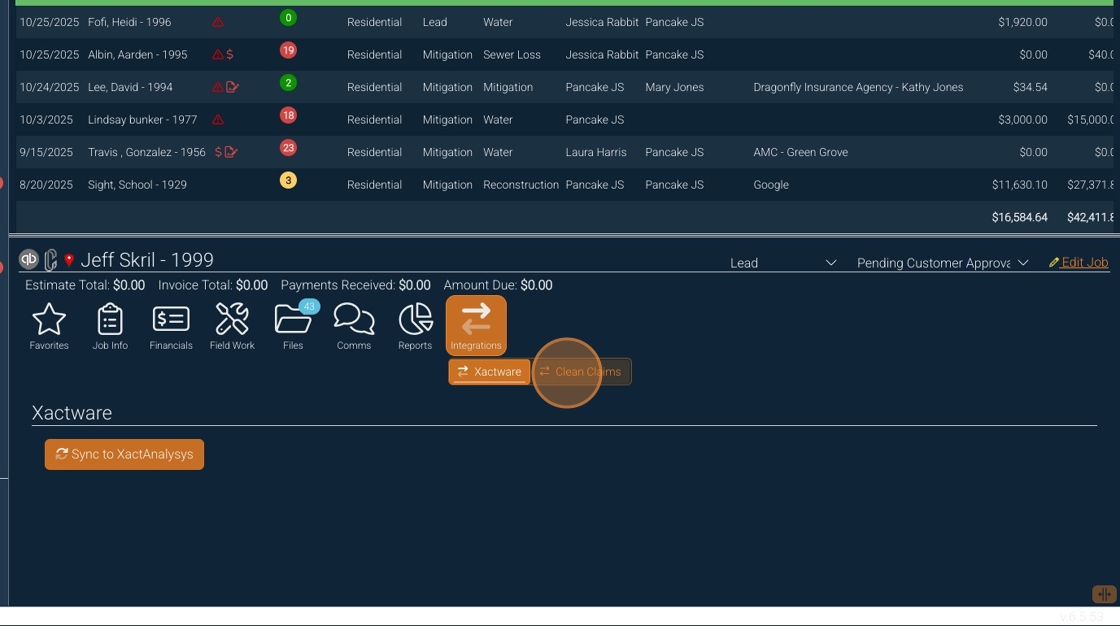The height and width of the screenshot is (626, 1120).
Task: Click the Invoice Total: $0.00 label
Action: pyautogui.click(x=213, y=285)
